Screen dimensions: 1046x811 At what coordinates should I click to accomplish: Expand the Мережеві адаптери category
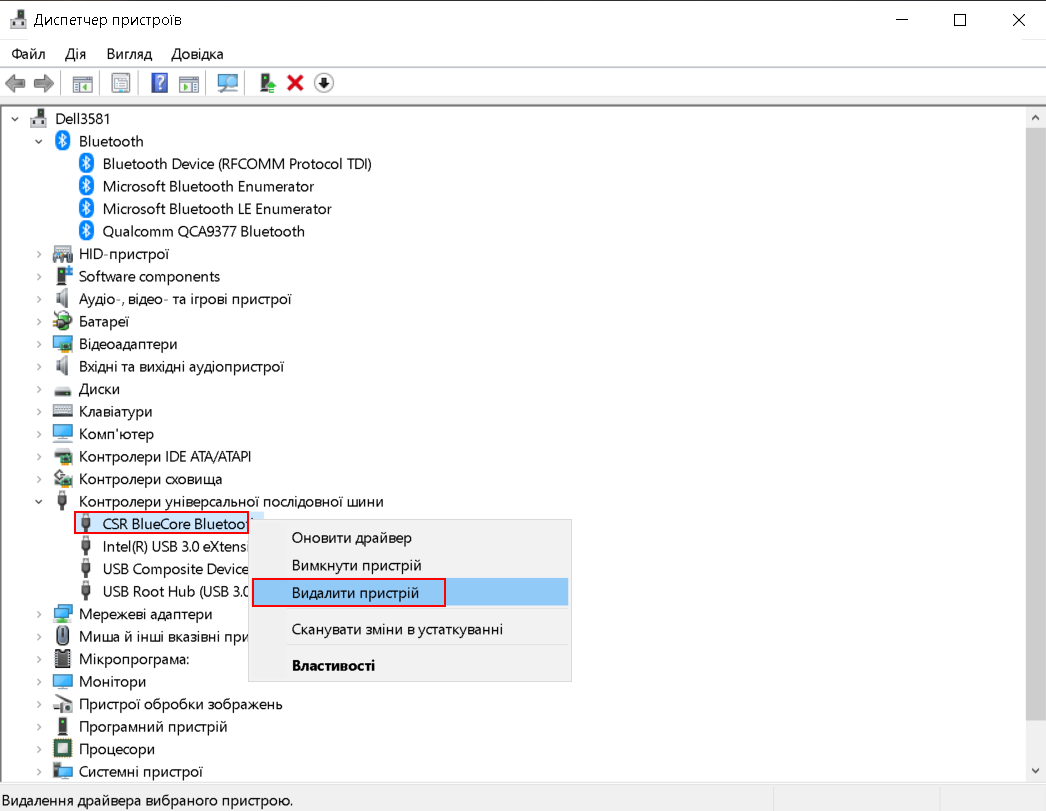pos(39,614)
